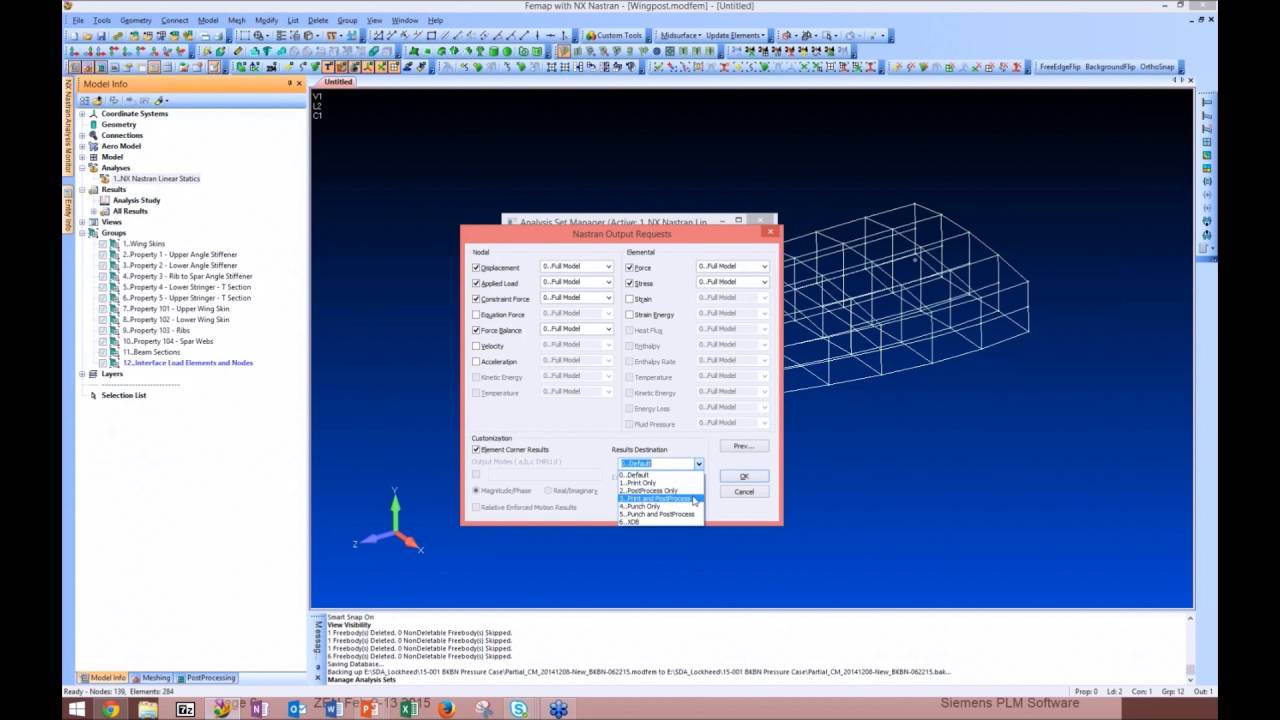This screenshot has width=1280, height=720.
Task: Click the Results Destination dropdown arrow
Action: (698, 464)
